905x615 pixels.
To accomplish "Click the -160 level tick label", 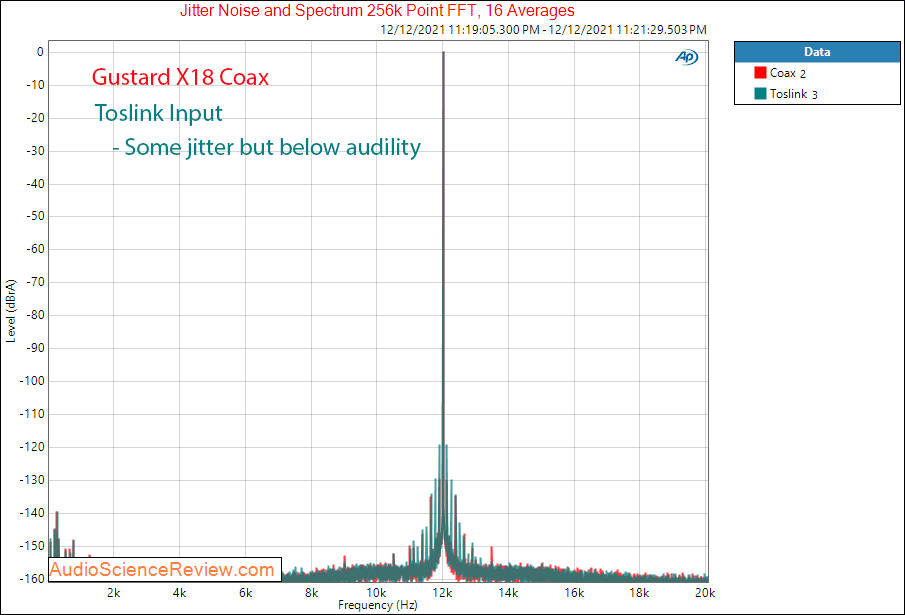I will click(32, 579).
